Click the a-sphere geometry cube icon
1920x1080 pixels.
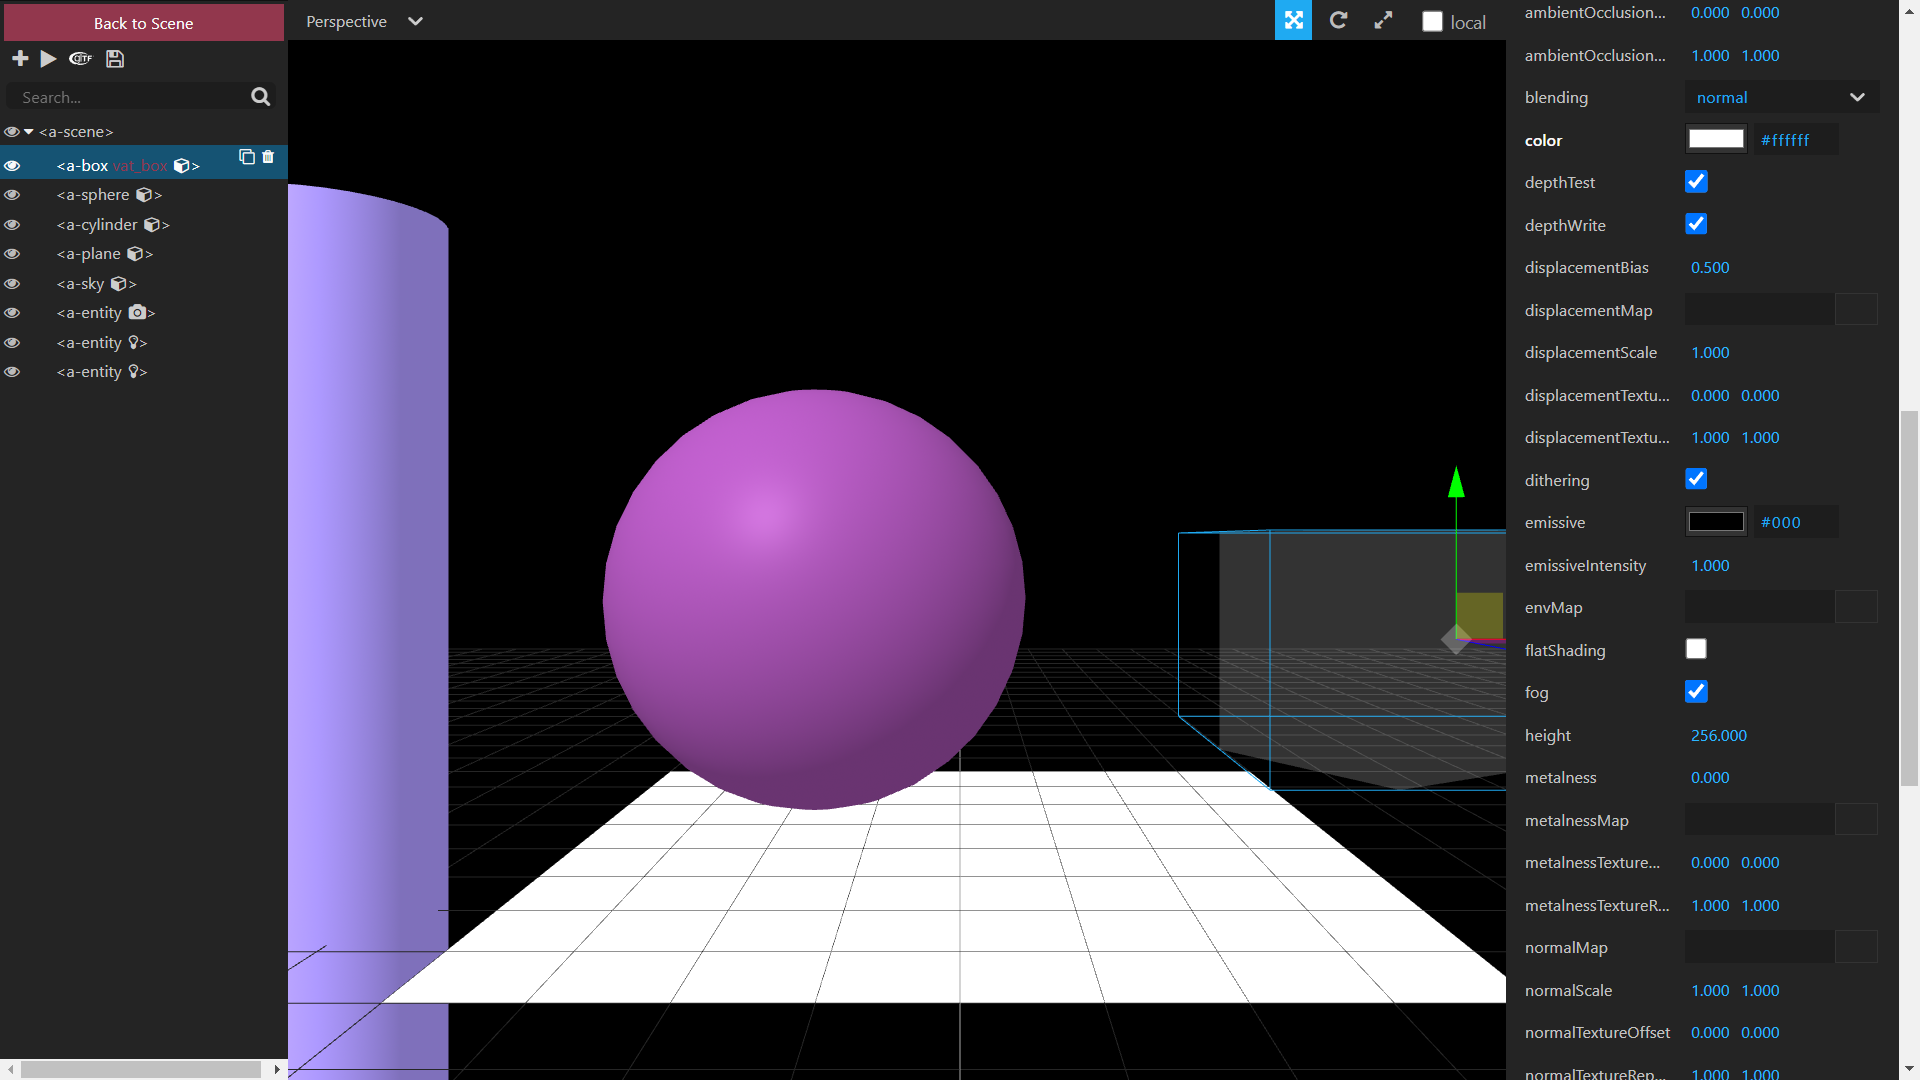point(144,195)
